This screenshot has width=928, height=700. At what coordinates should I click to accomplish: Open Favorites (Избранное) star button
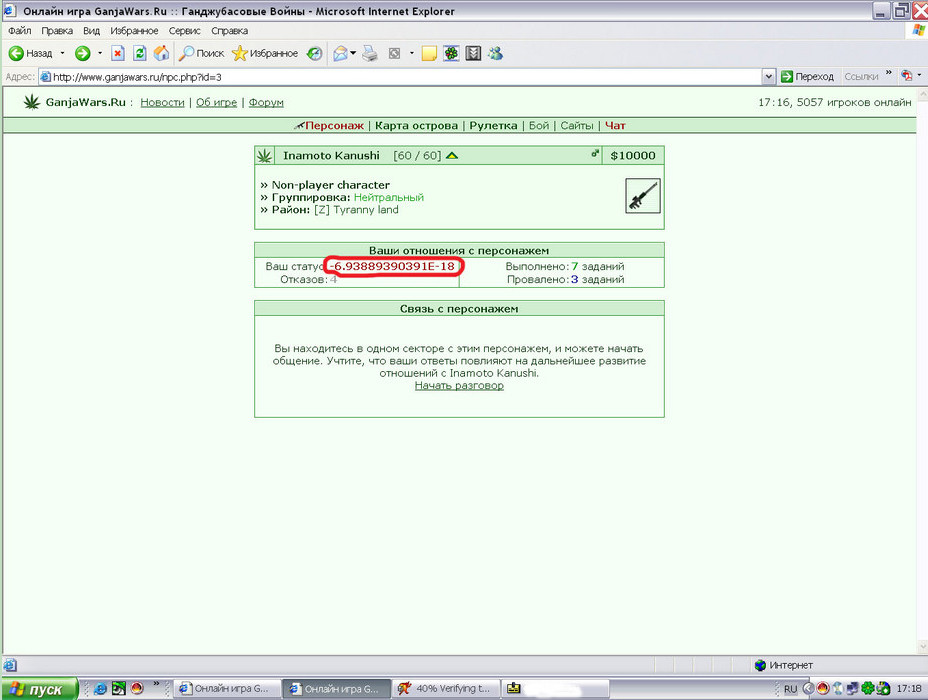[265, 54]
